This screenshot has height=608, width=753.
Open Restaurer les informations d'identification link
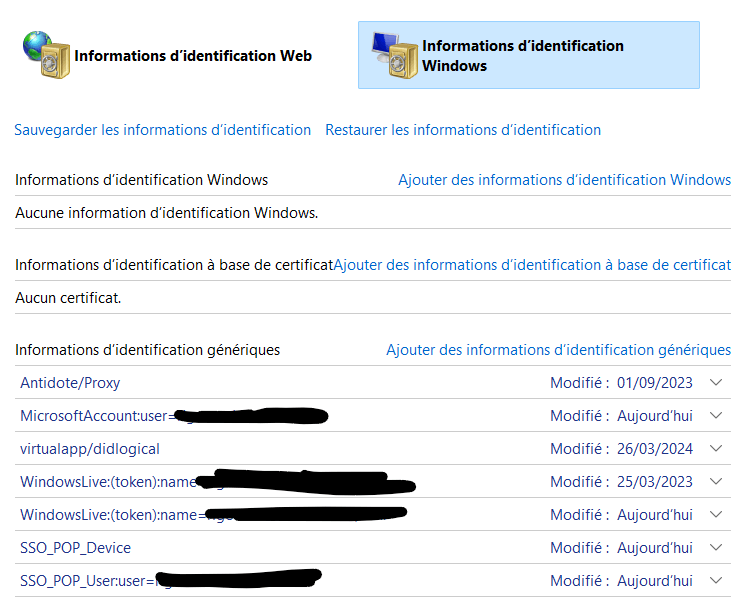point(463,130)
